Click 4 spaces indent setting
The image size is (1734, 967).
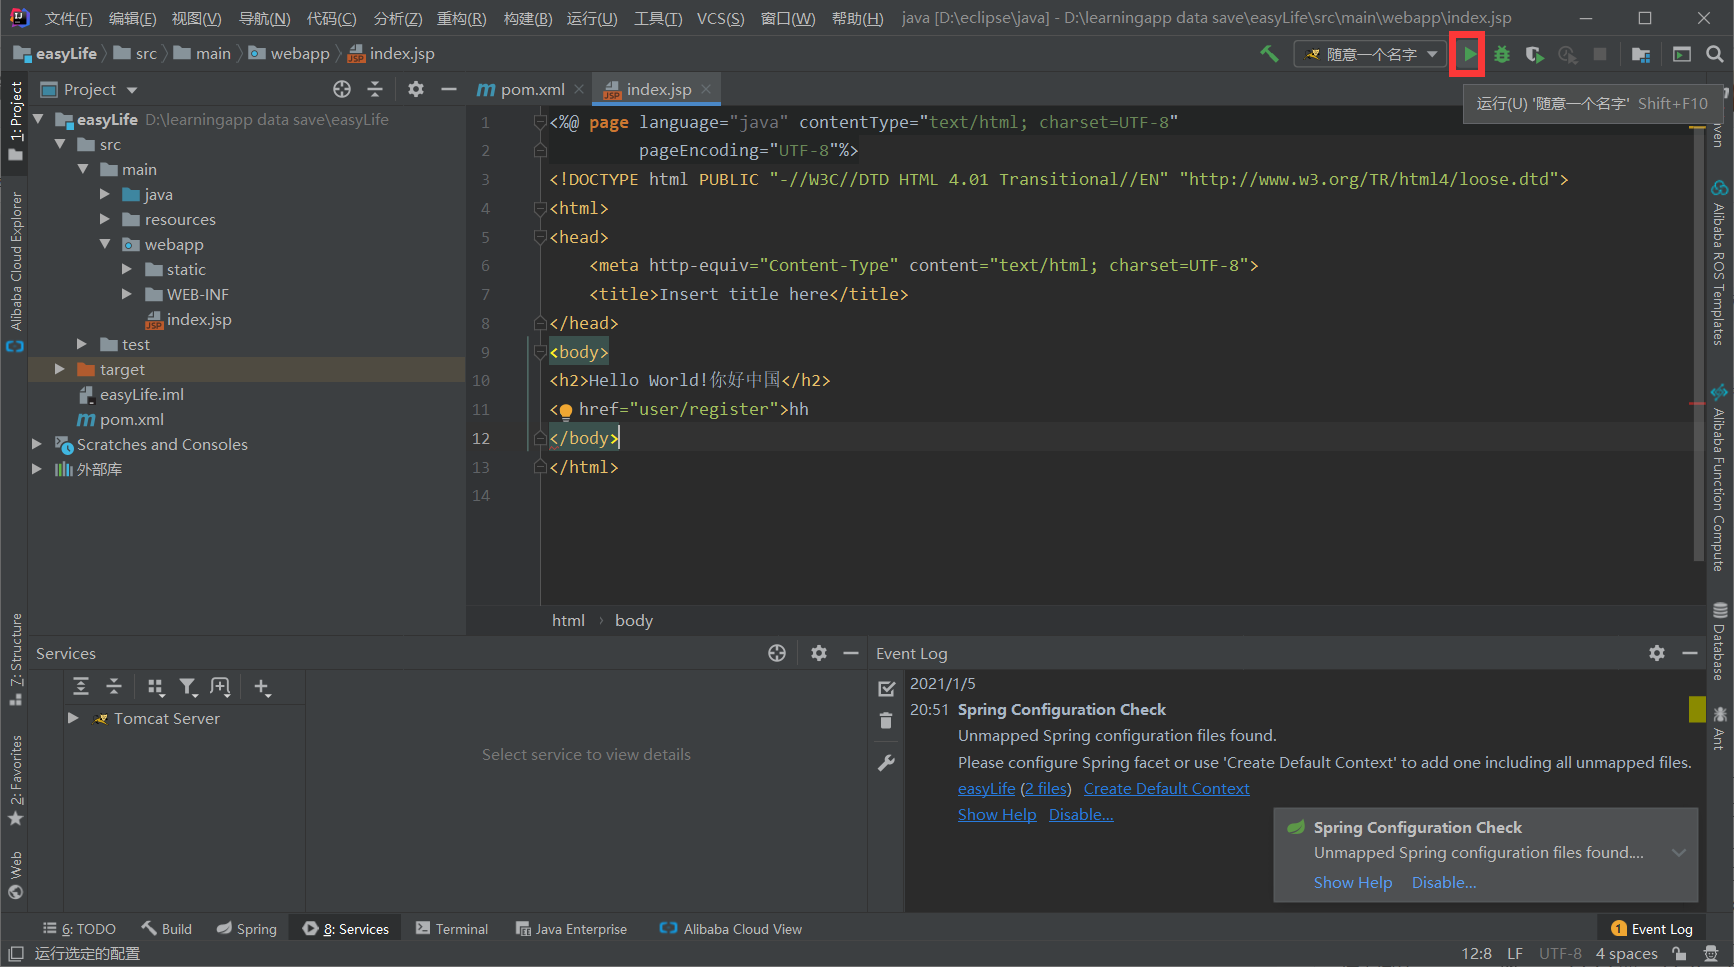click(x=1626, y=954)
